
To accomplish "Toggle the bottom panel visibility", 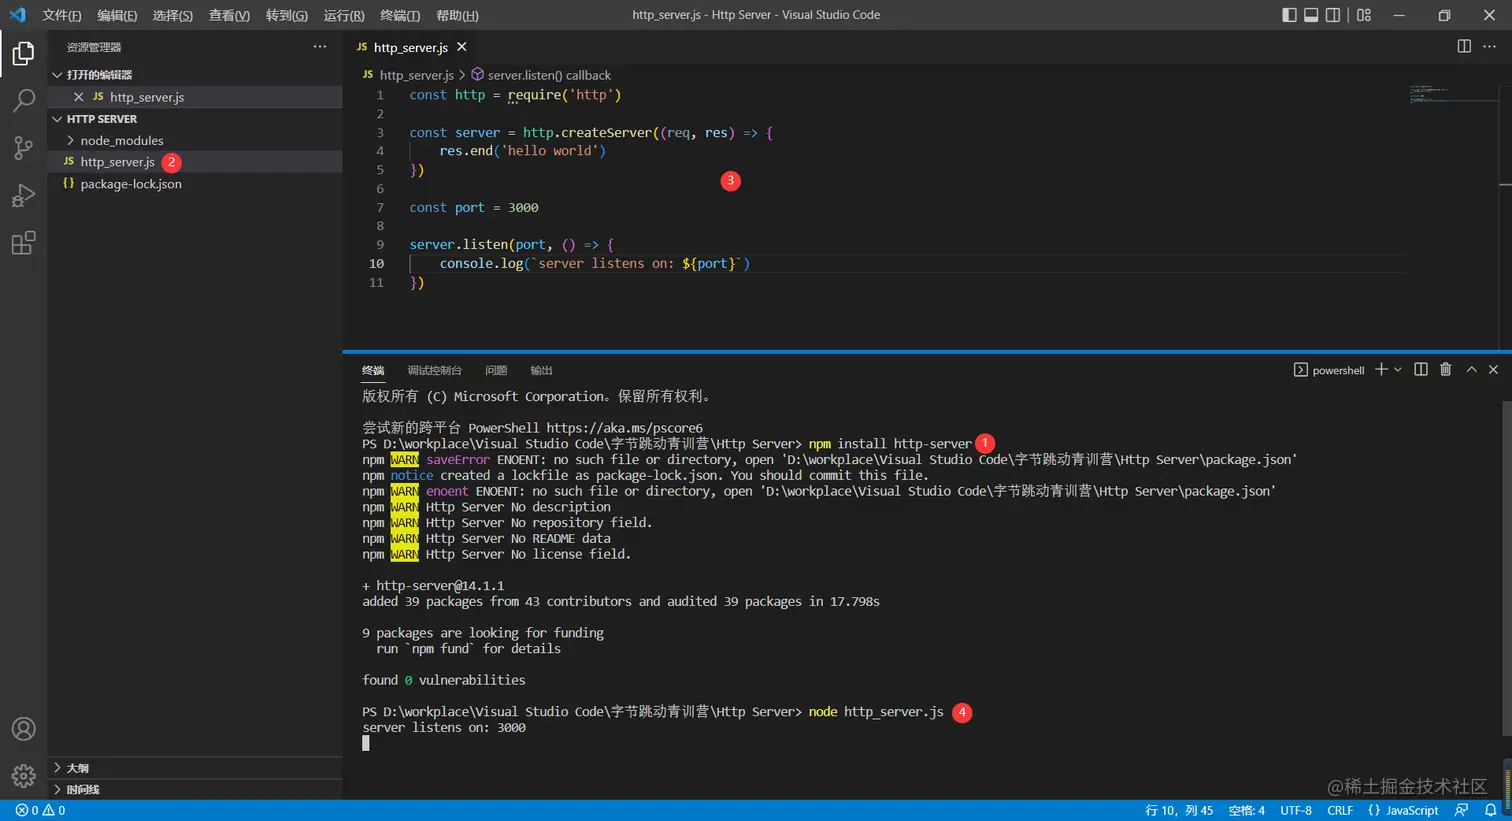I will coord(1311,15).
